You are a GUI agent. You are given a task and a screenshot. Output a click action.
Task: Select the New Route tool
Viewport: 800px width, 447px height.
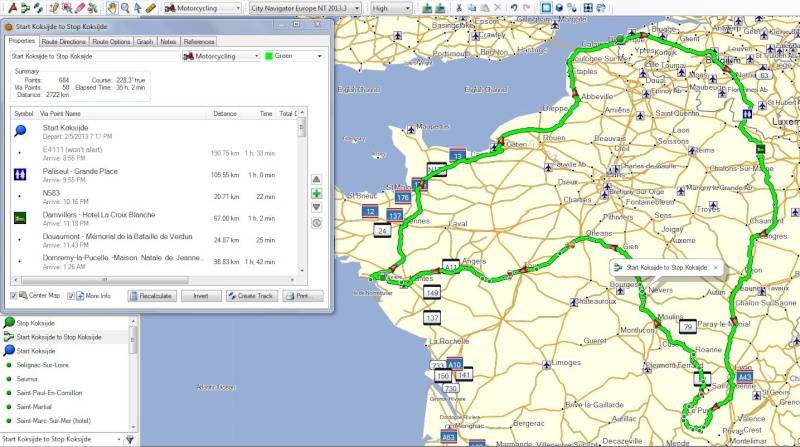[25, 8]
